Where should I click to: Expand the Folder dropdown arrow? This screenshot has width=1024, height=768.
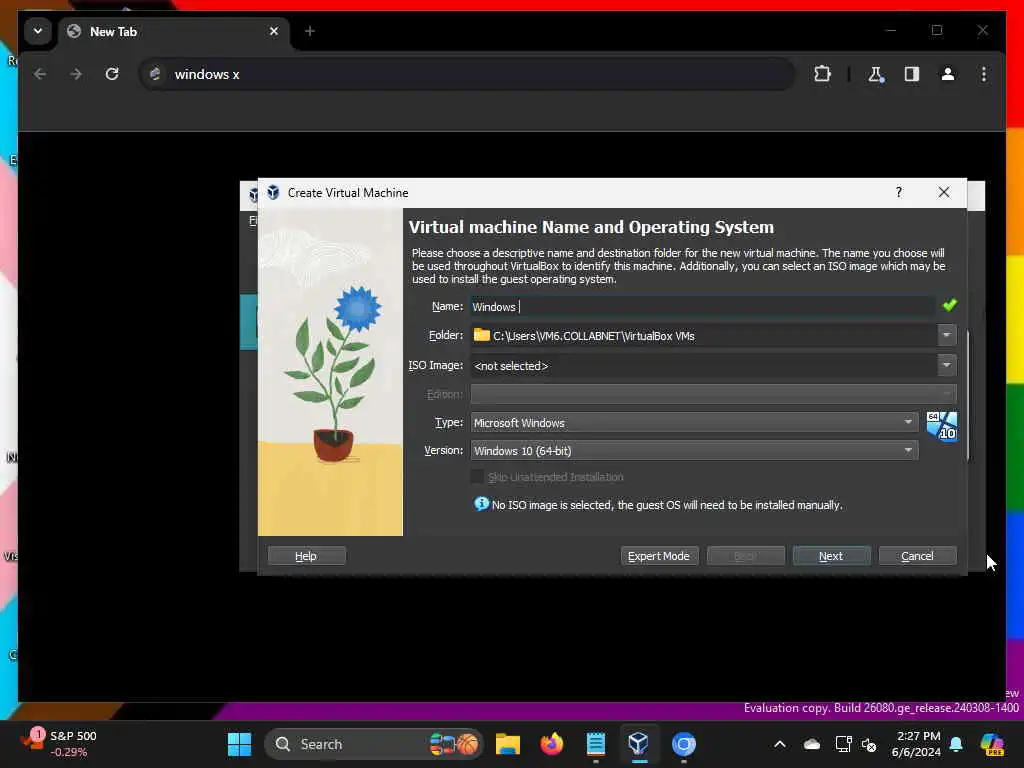coord(946,335)
